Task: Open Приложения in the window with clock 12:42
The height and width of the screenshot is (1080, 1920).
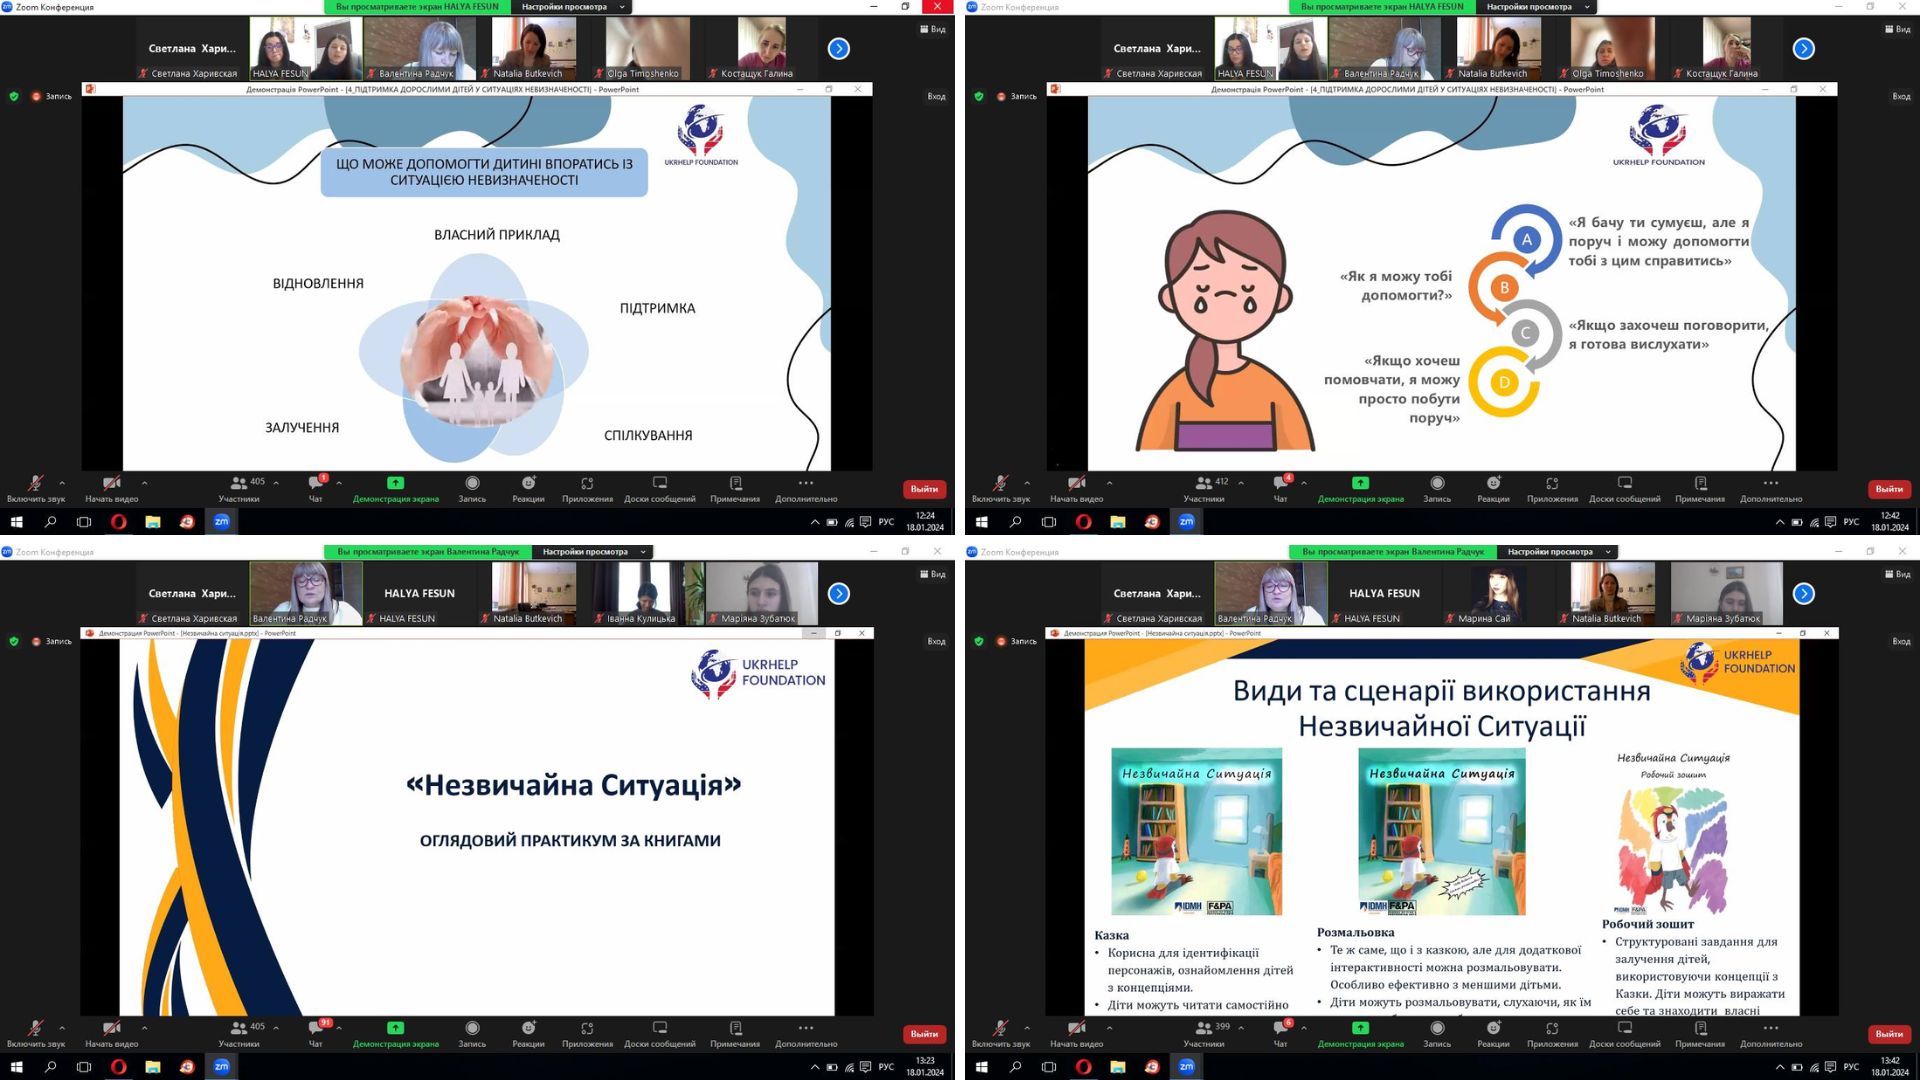Action: [1552, 487]
